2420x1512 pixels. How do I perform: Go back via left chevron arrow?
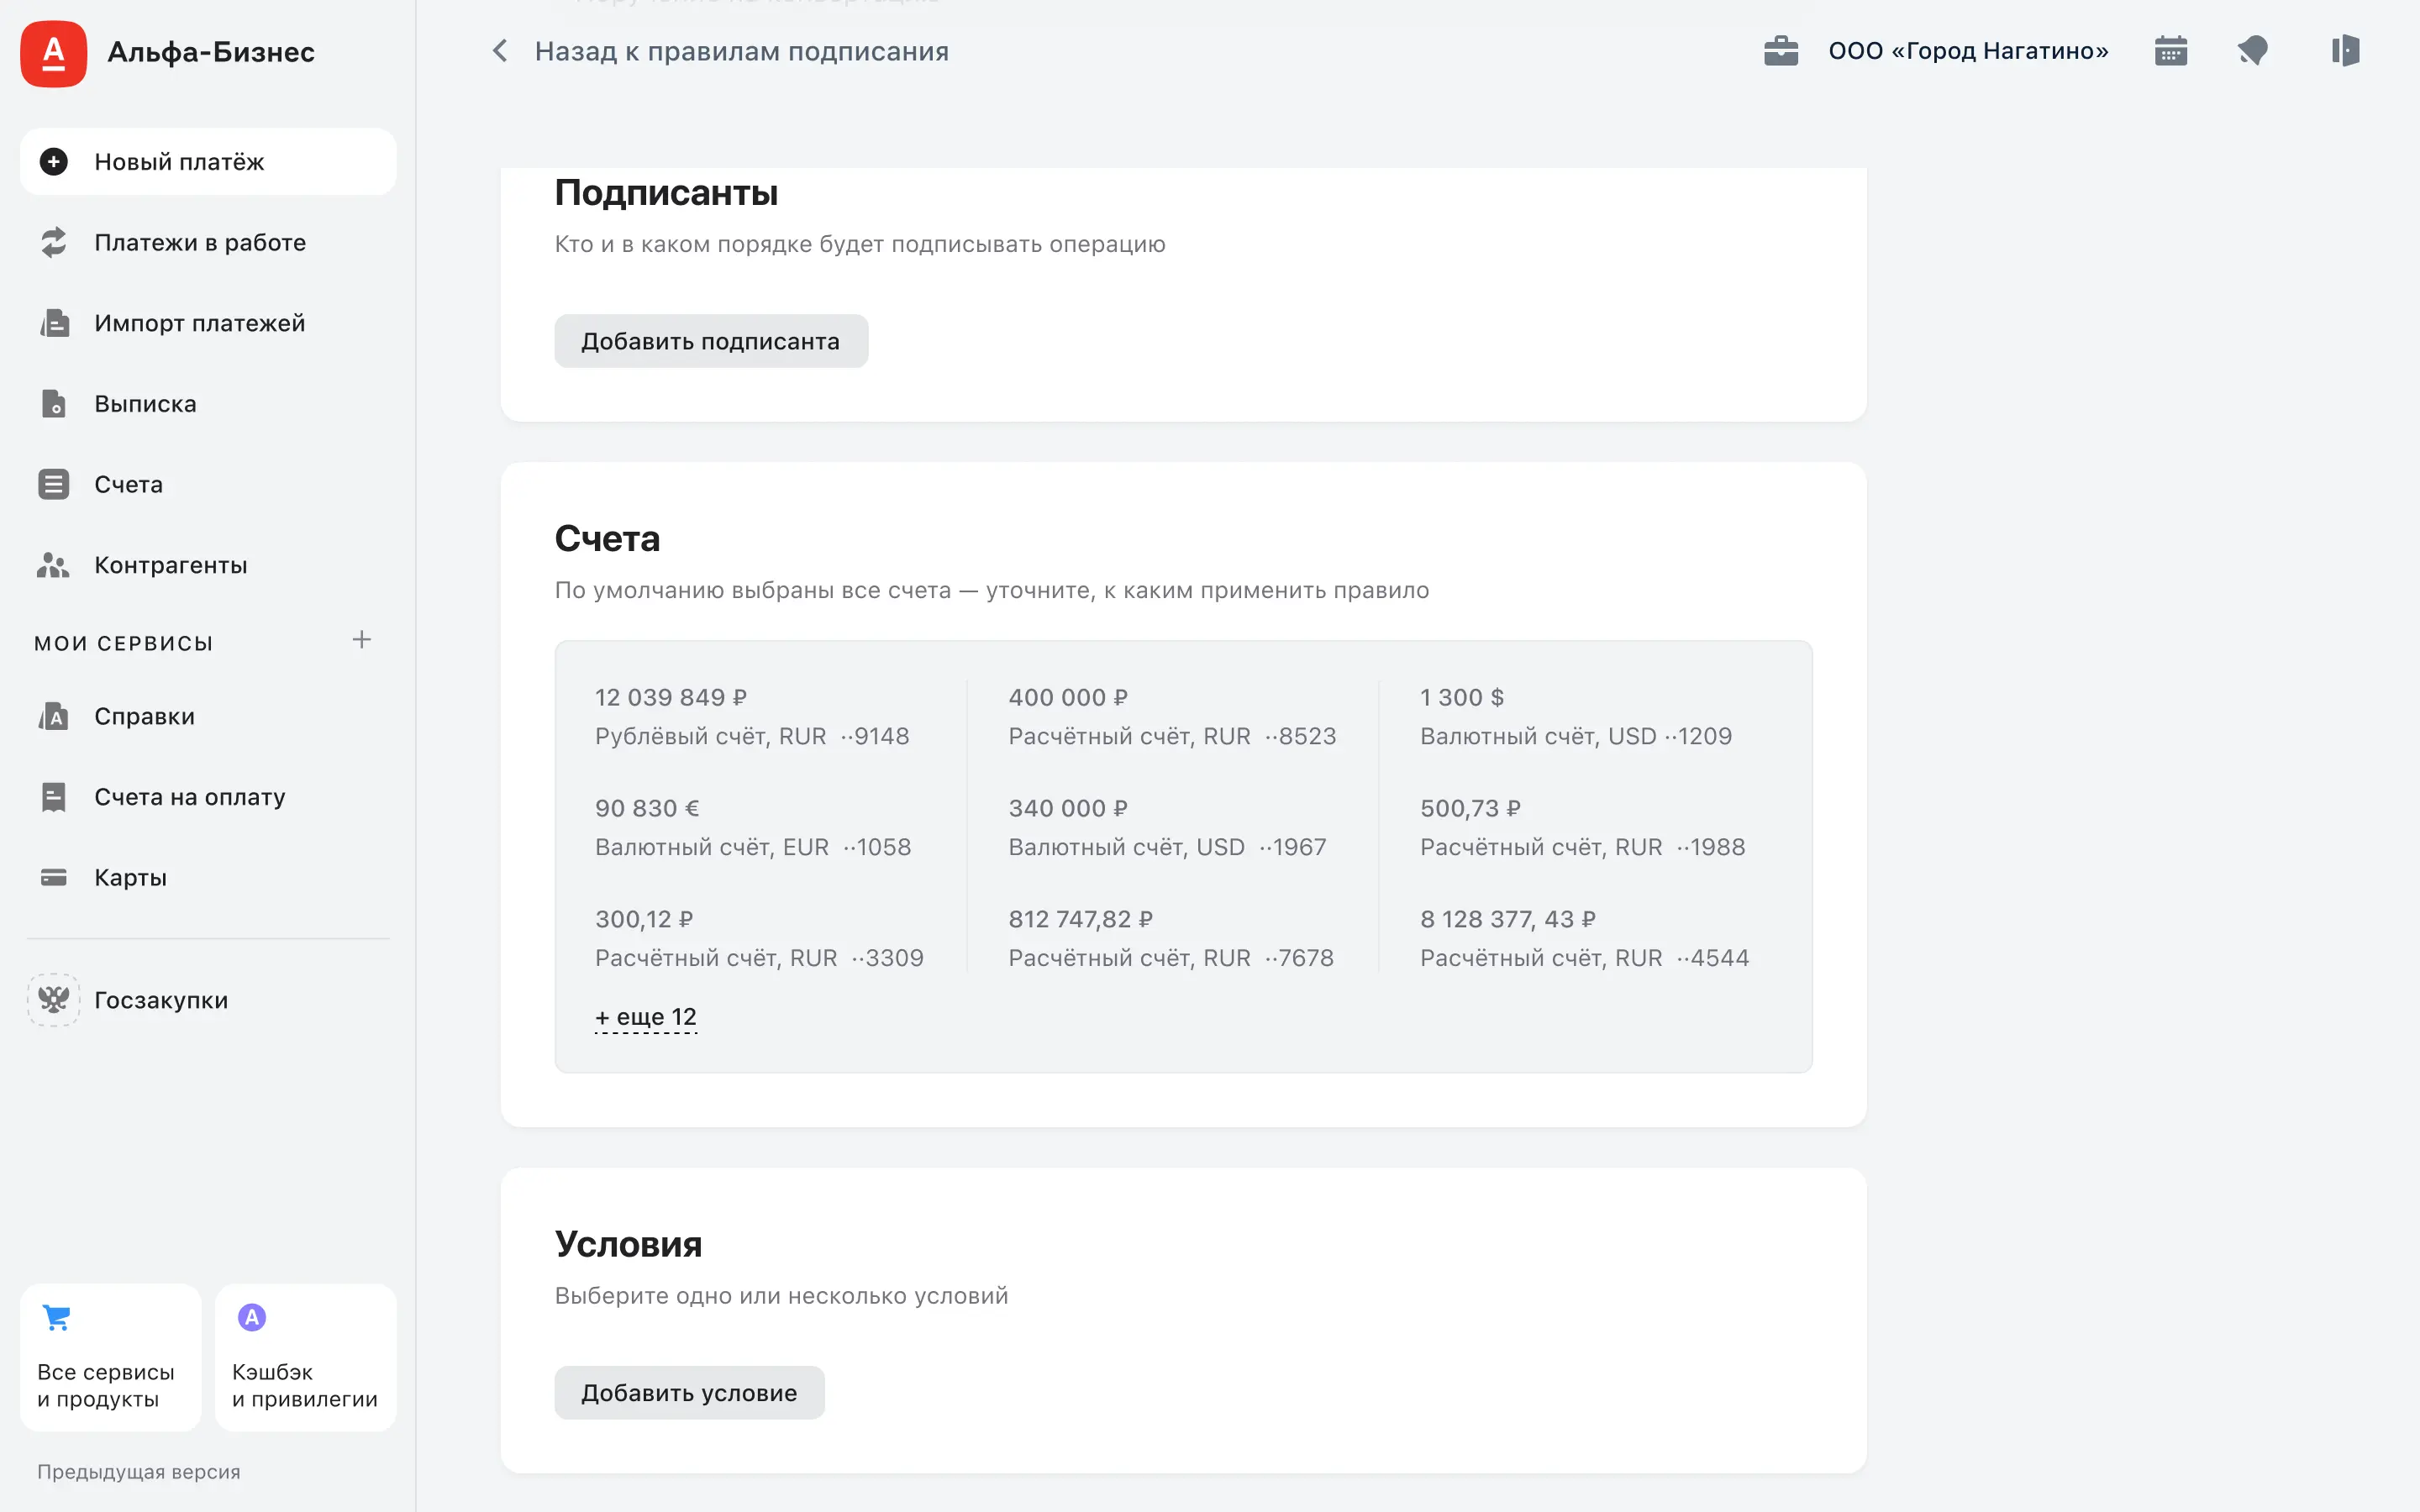pos(501,51)
